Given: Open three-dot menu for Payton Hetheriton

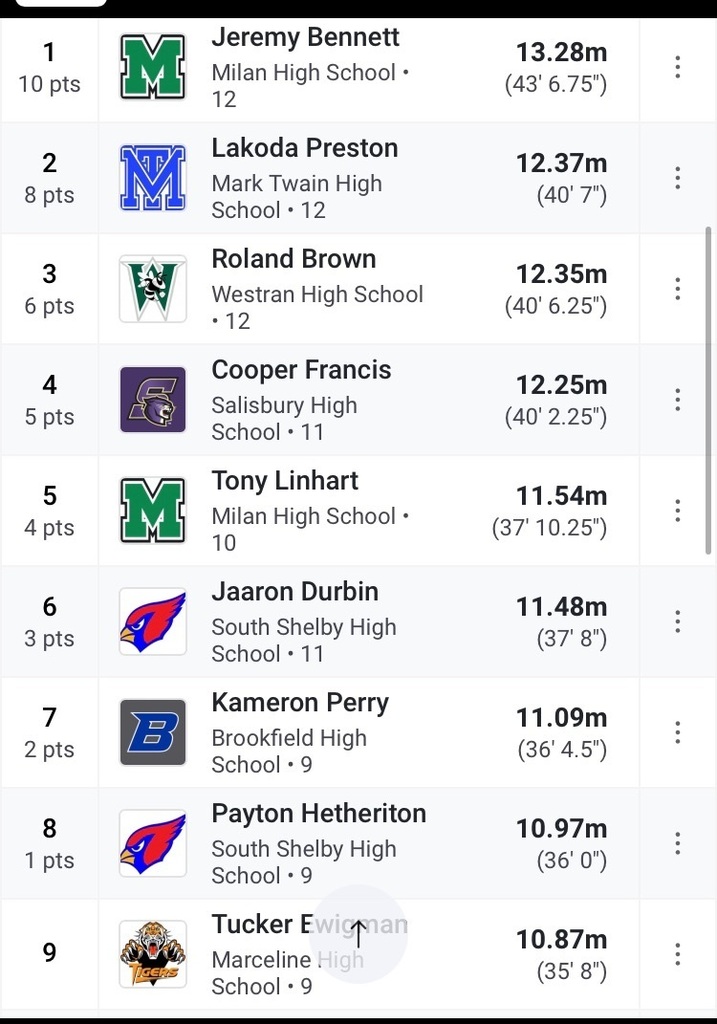Looking at the screenshot, I should (677, 843).
